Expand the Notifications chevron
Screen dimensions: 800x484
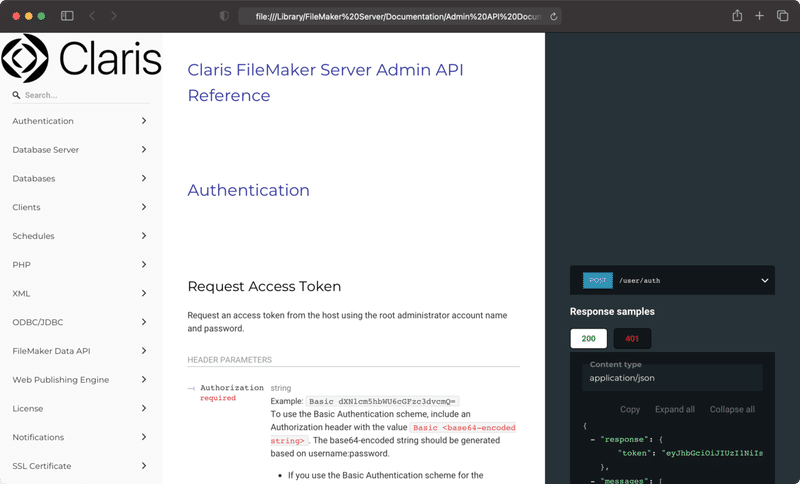[144, 437]
